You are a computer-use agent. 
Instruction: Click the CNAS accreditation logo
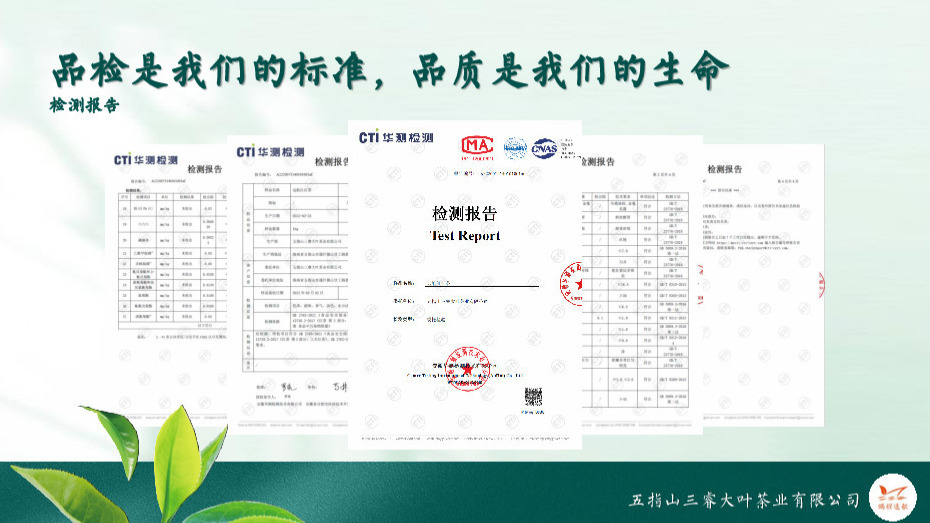coord(545,148)
